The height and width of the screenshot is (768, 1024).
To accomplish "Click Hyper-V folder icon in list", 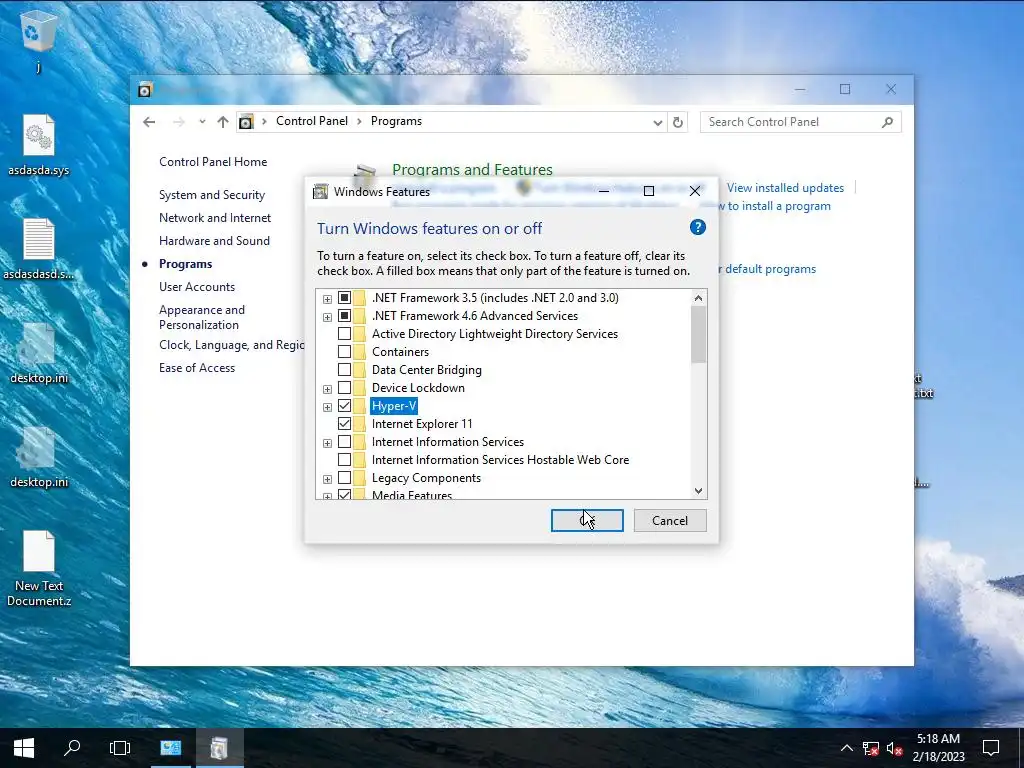I will (x=359, y=406).
